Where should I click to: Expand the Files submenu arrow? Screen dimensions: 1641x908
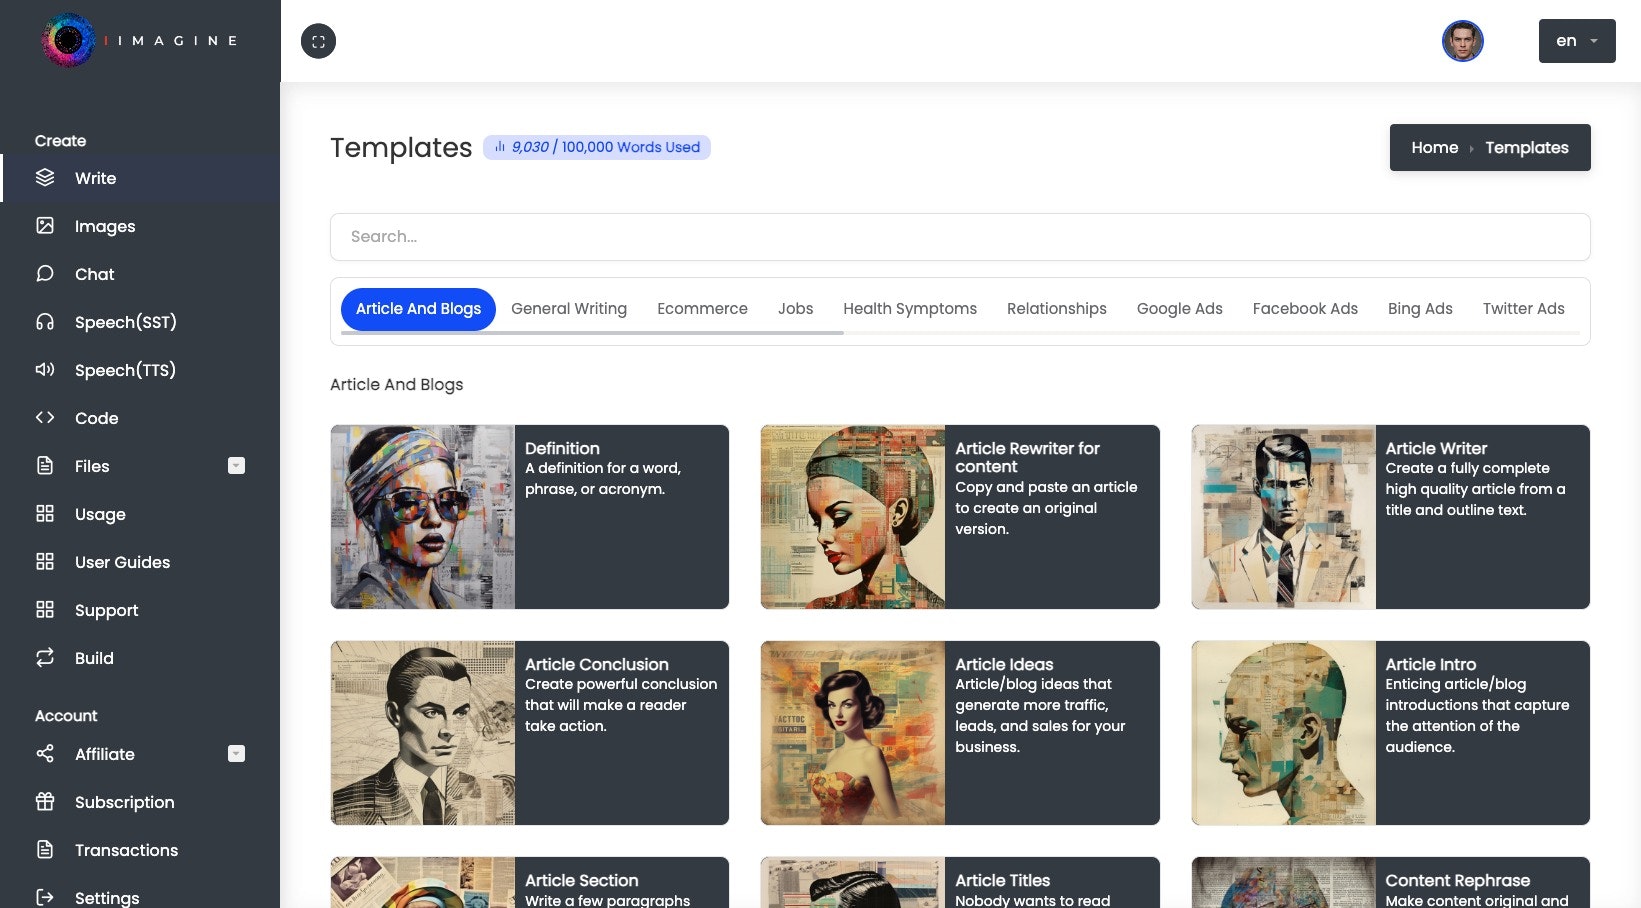pyautogui.click(x=236, y=465)
